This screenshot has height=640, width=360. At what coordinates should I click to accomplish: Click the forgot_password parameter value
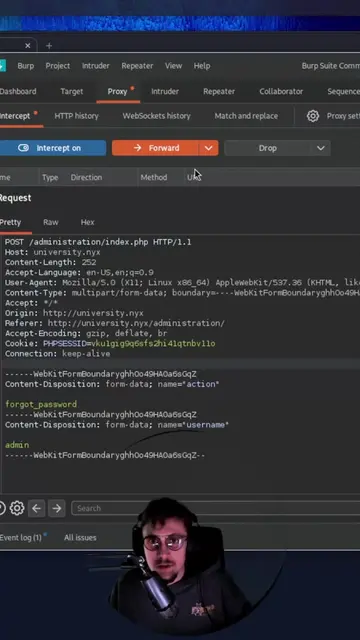(41, 404)
